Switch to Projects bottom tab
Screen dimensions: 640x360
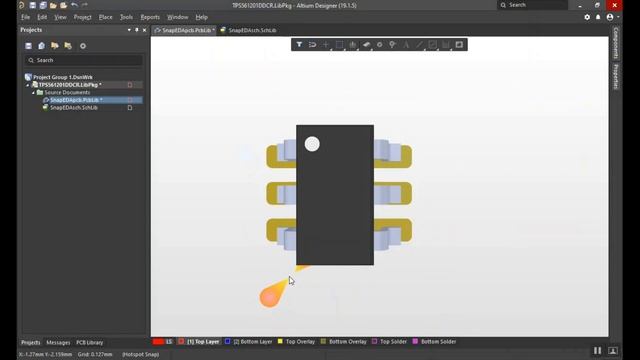(31, 342)
